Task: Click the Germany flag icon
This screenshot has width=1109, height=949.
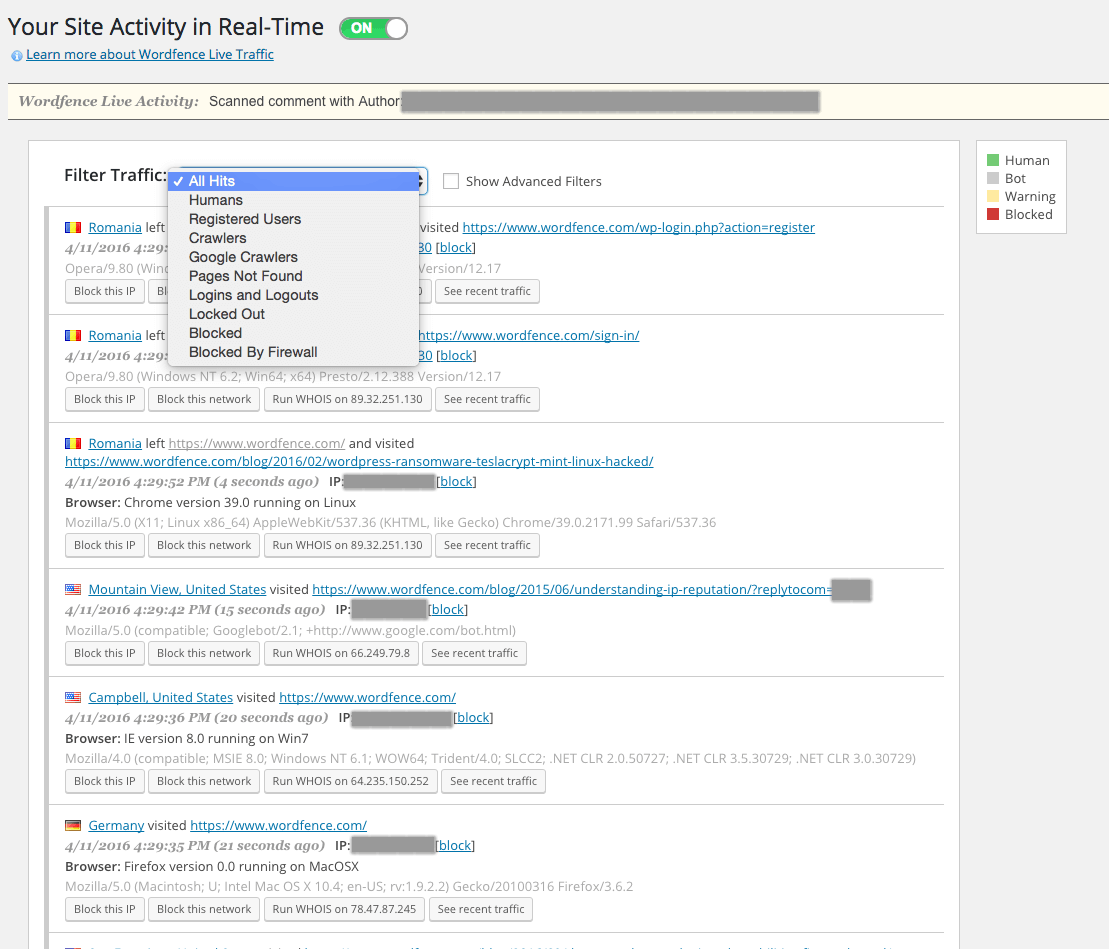Action: pyautogui.click(x=72, y=825)
